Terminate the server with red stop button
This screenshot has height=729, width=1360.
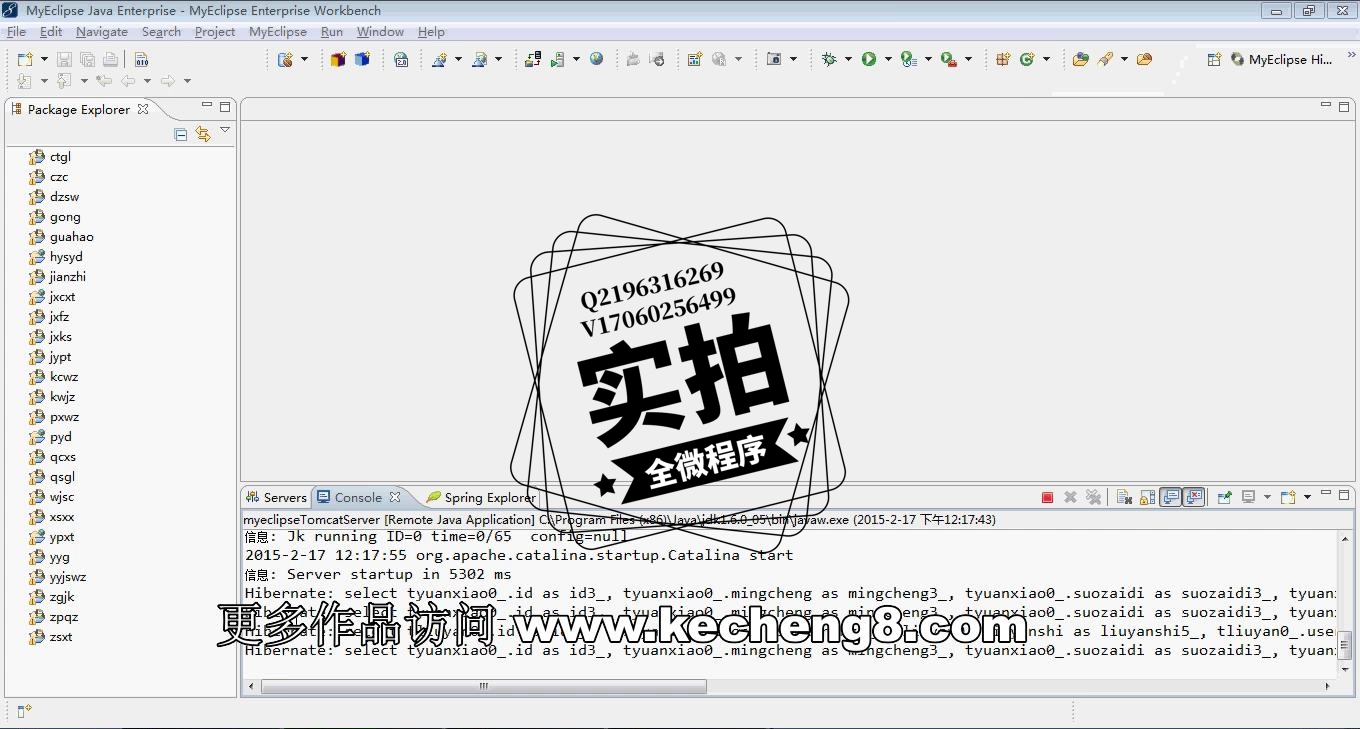(x=1047, y=497)
